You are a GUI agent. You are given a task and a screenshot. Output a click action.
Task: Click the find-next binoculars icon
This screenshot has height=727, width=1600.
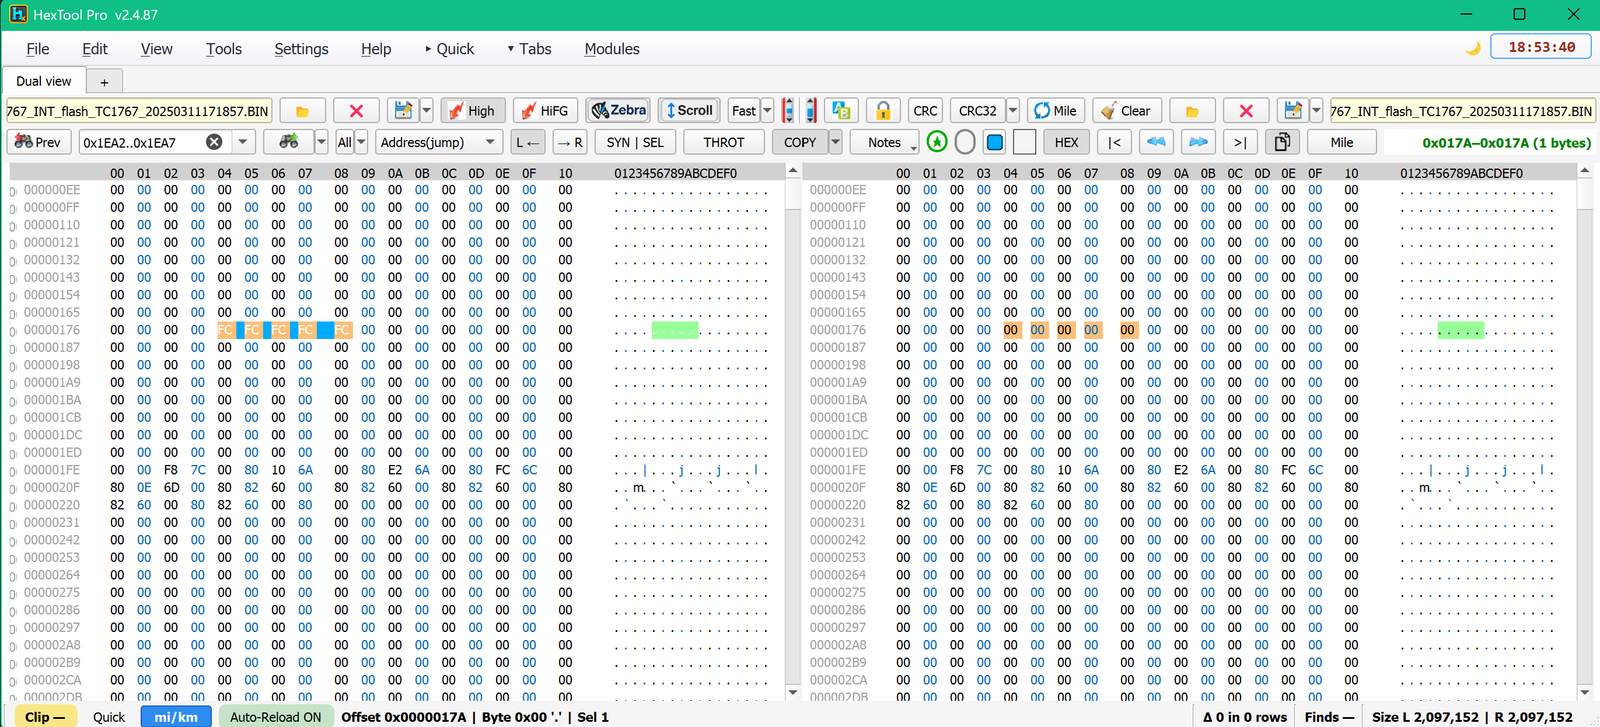(x=288, y=142)
